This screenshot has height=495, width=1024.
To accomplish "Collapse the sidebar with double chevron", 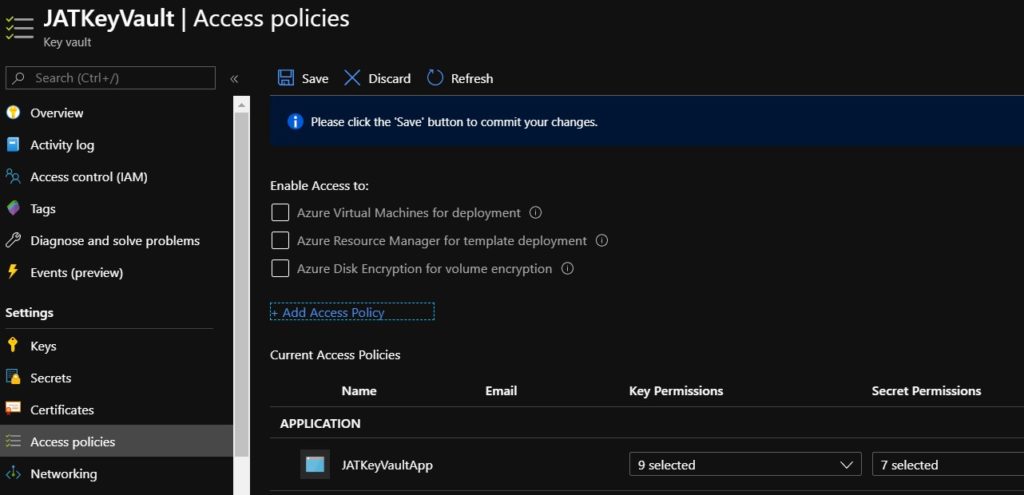I will click(x=234, y=78).
